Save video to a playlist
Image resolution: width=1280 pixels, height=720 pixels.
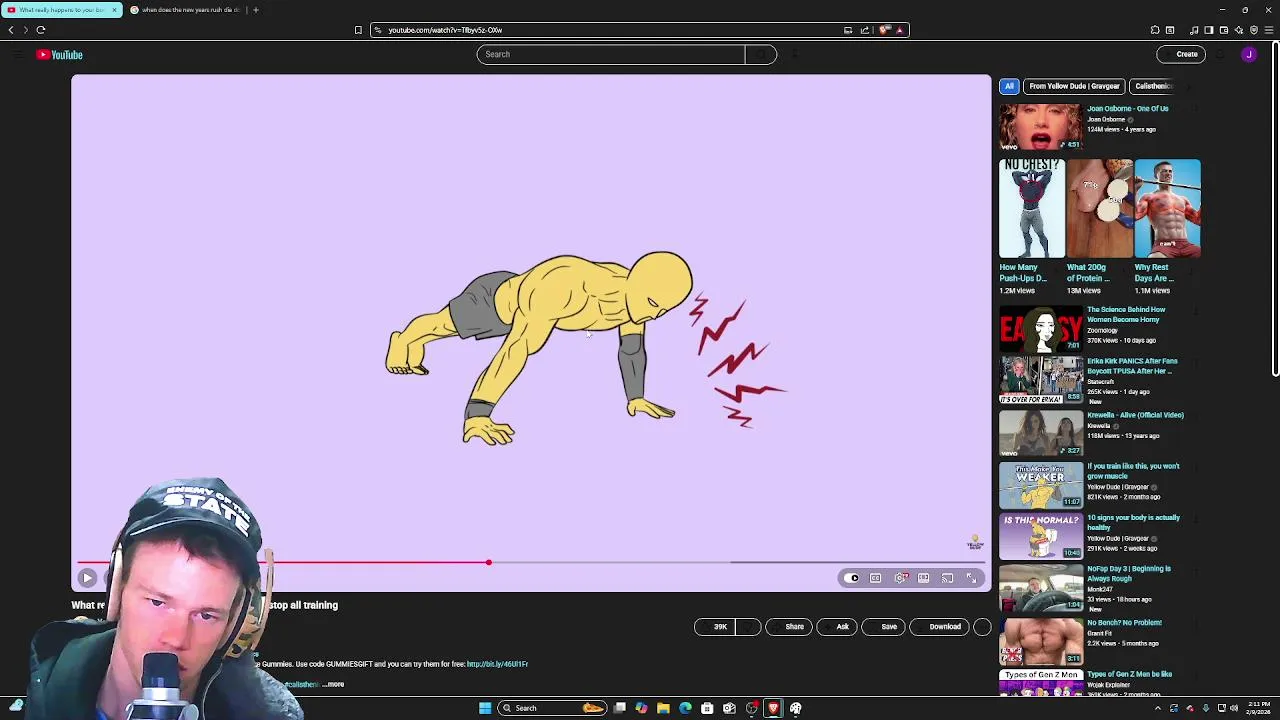pyautogui.click(x=883, y=627)
